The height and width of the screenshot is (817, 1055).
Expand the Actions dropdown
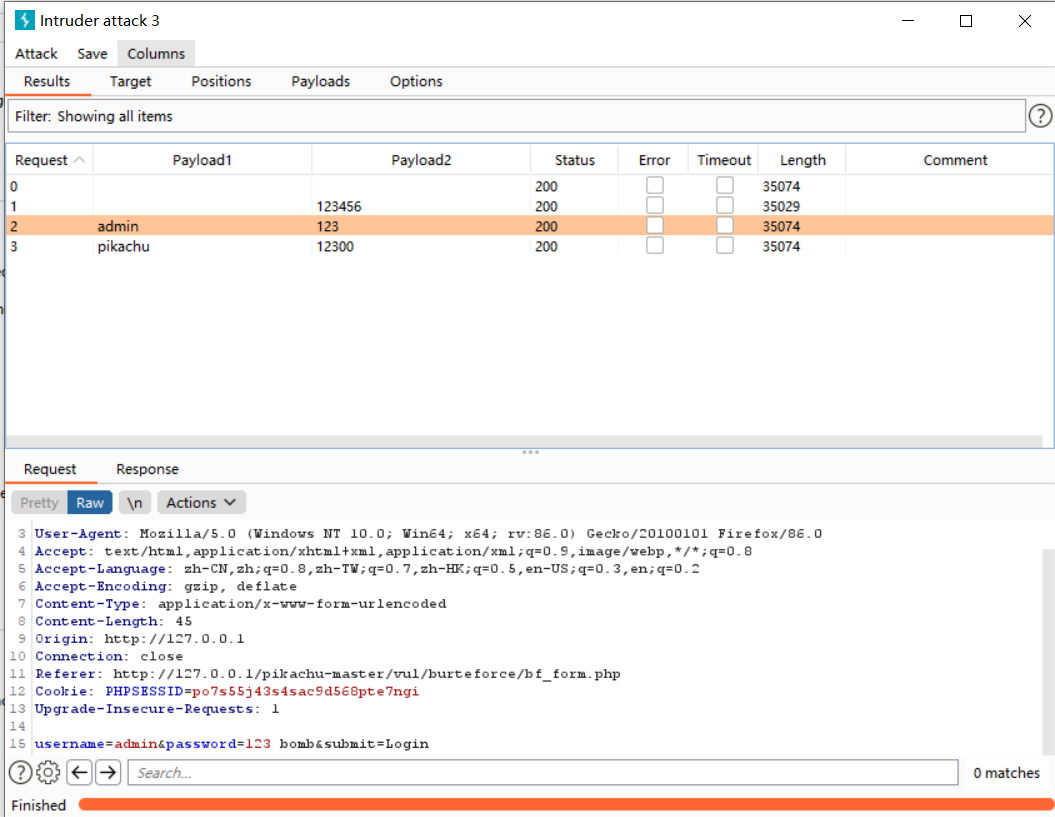click(x=201, y=503)
